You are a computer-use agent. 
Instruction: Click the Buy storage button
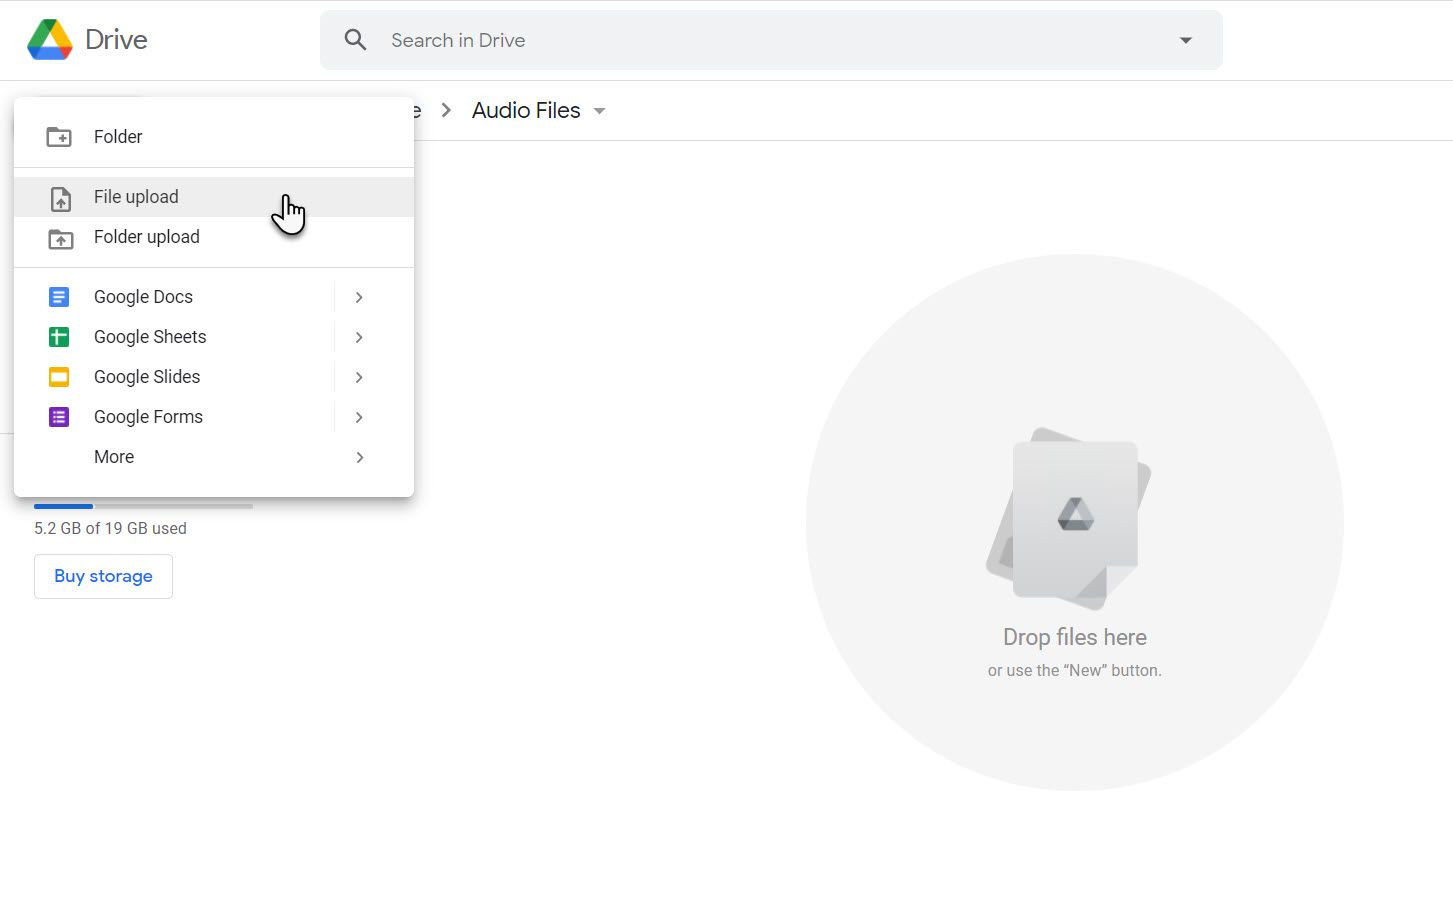click(x=103, y=576)
